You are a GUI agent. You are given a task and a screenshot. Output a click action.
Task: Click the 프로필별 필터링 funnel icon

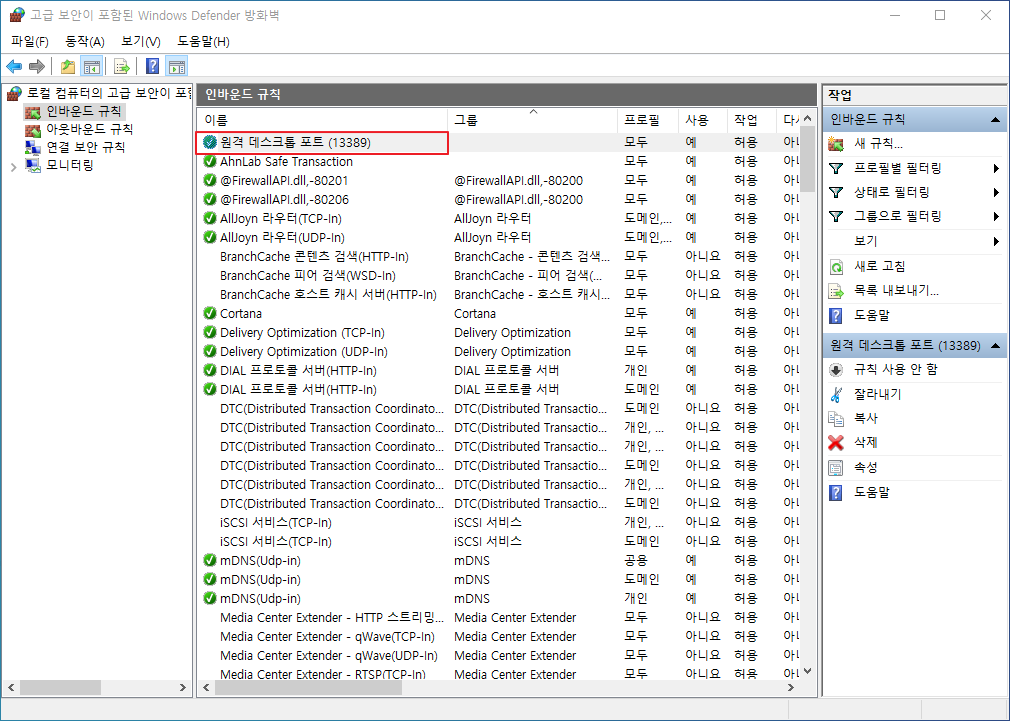[x=836, y=168]
